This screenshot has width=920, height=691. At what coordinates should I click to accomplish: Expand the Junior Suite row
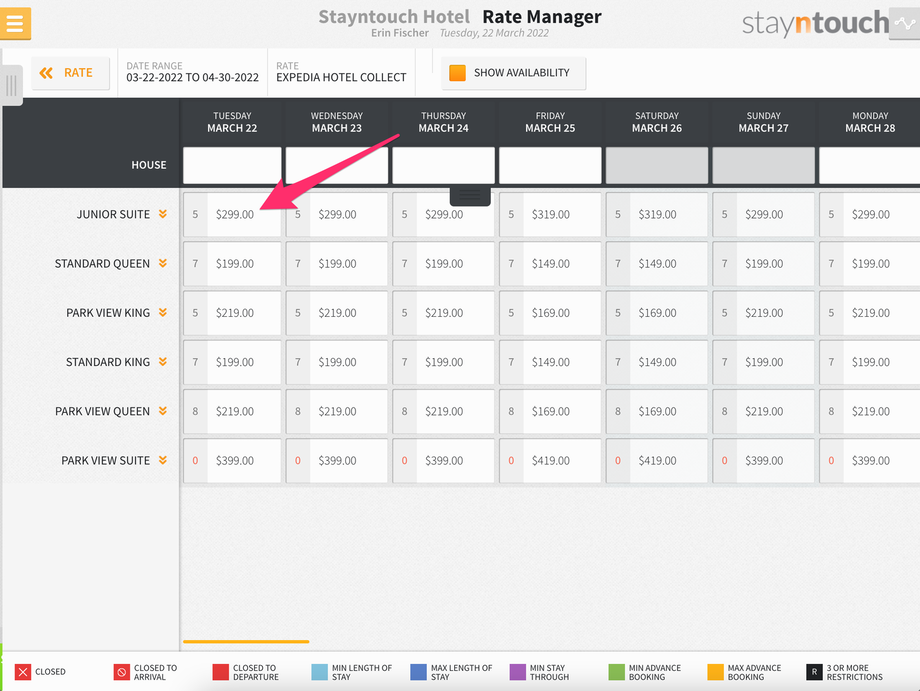click(x=163, y=214)
